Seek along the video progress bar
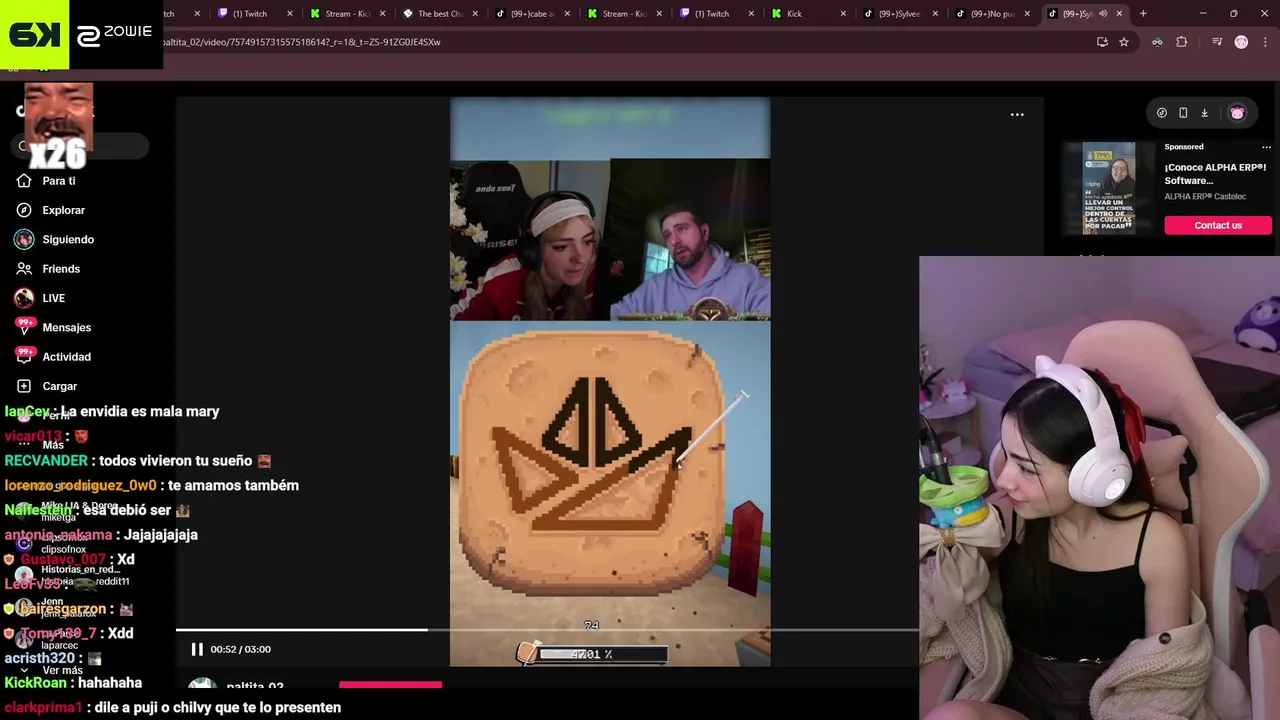Image resolution: width=1280 pixels, height=720 pixels. point(547,630)
